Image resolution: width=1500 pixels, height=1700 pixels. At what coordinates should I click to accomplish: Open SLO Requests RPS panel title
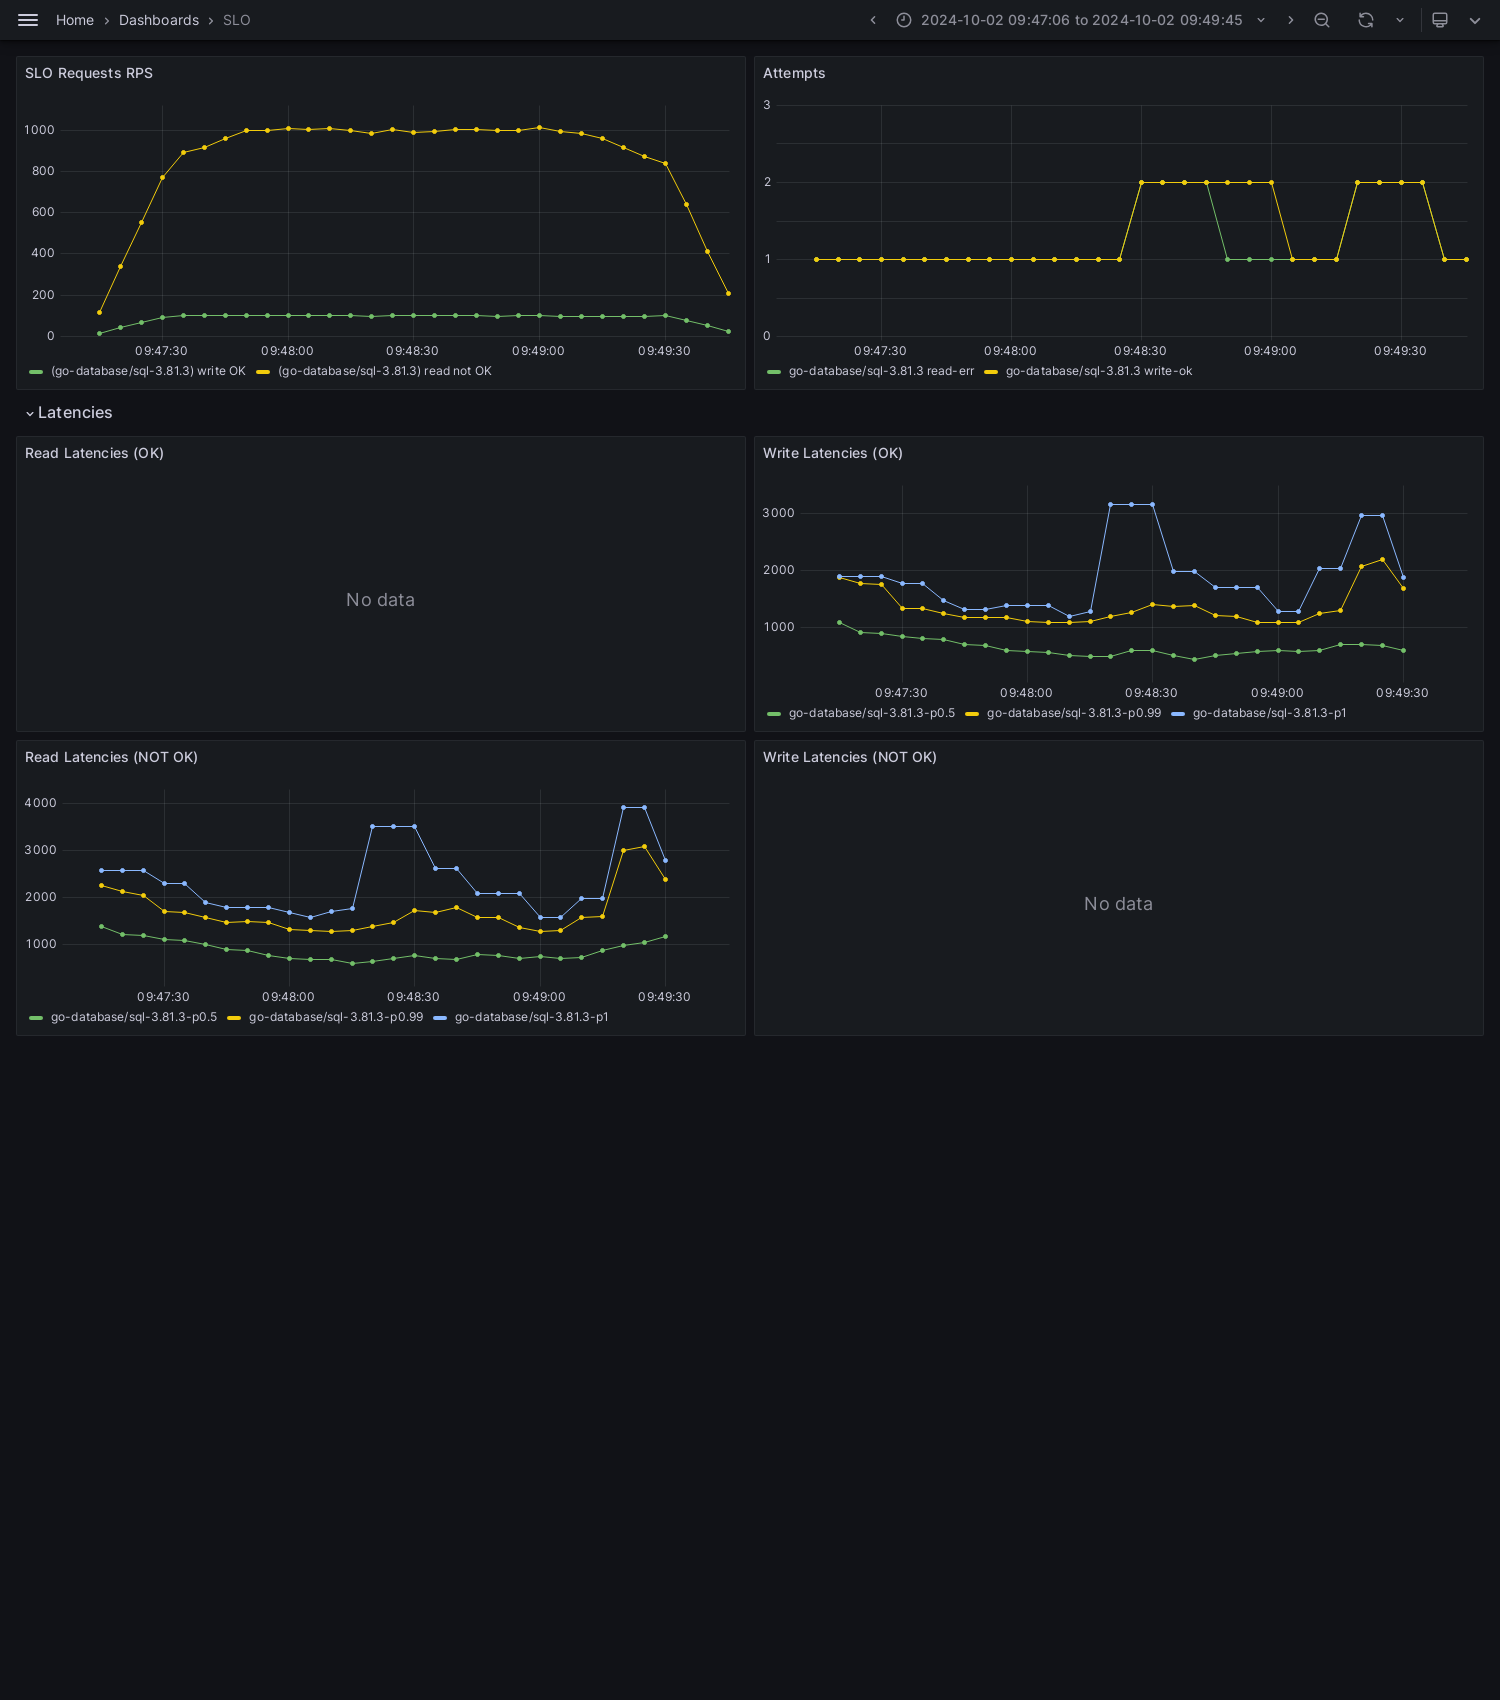point(89,73)
